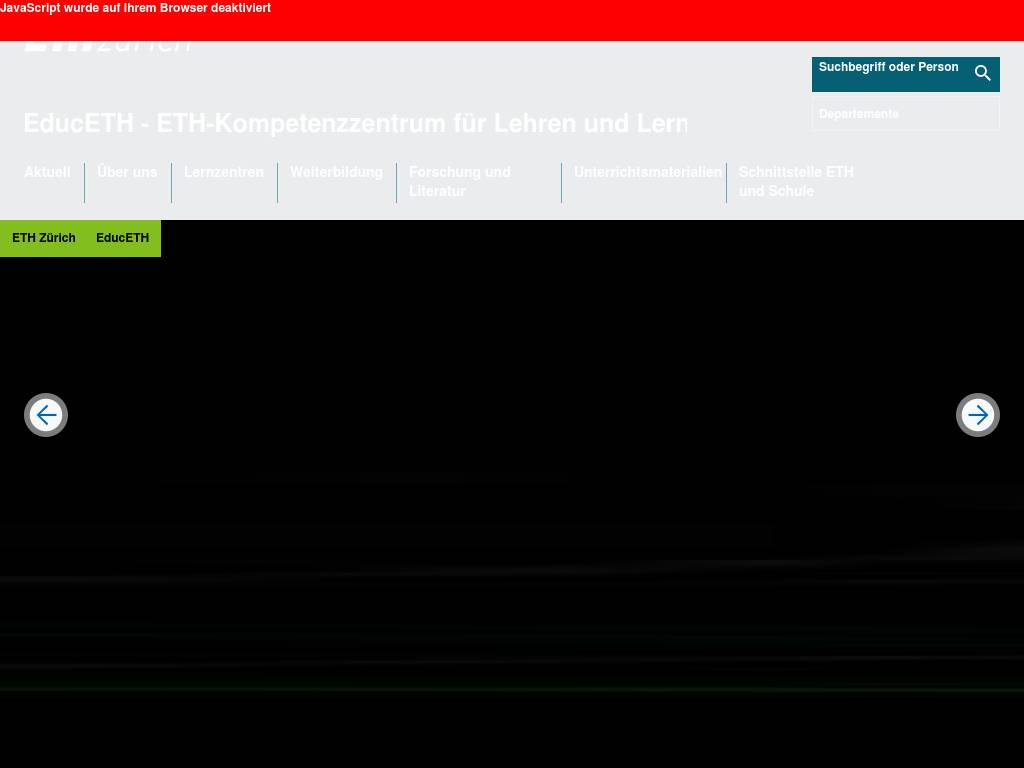Open the Aktuell menu item
Viewport: 1024px width, 768px height.
click(47, 172)
